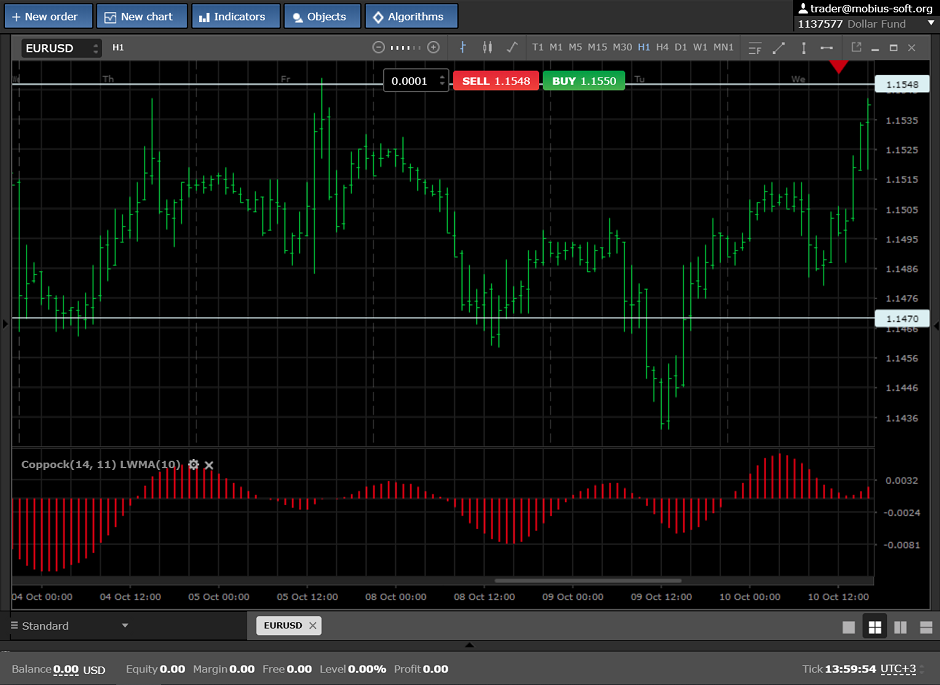
Task: Expand bottom panel with up arrow
Action: 469,645
